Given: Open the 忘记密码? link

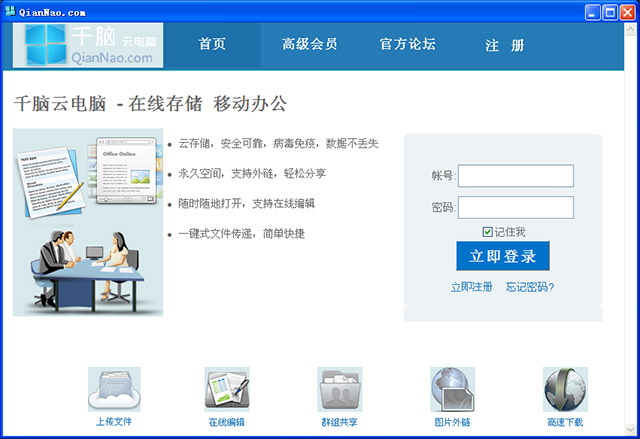Looking at the screenshot, I should (530, 287).
